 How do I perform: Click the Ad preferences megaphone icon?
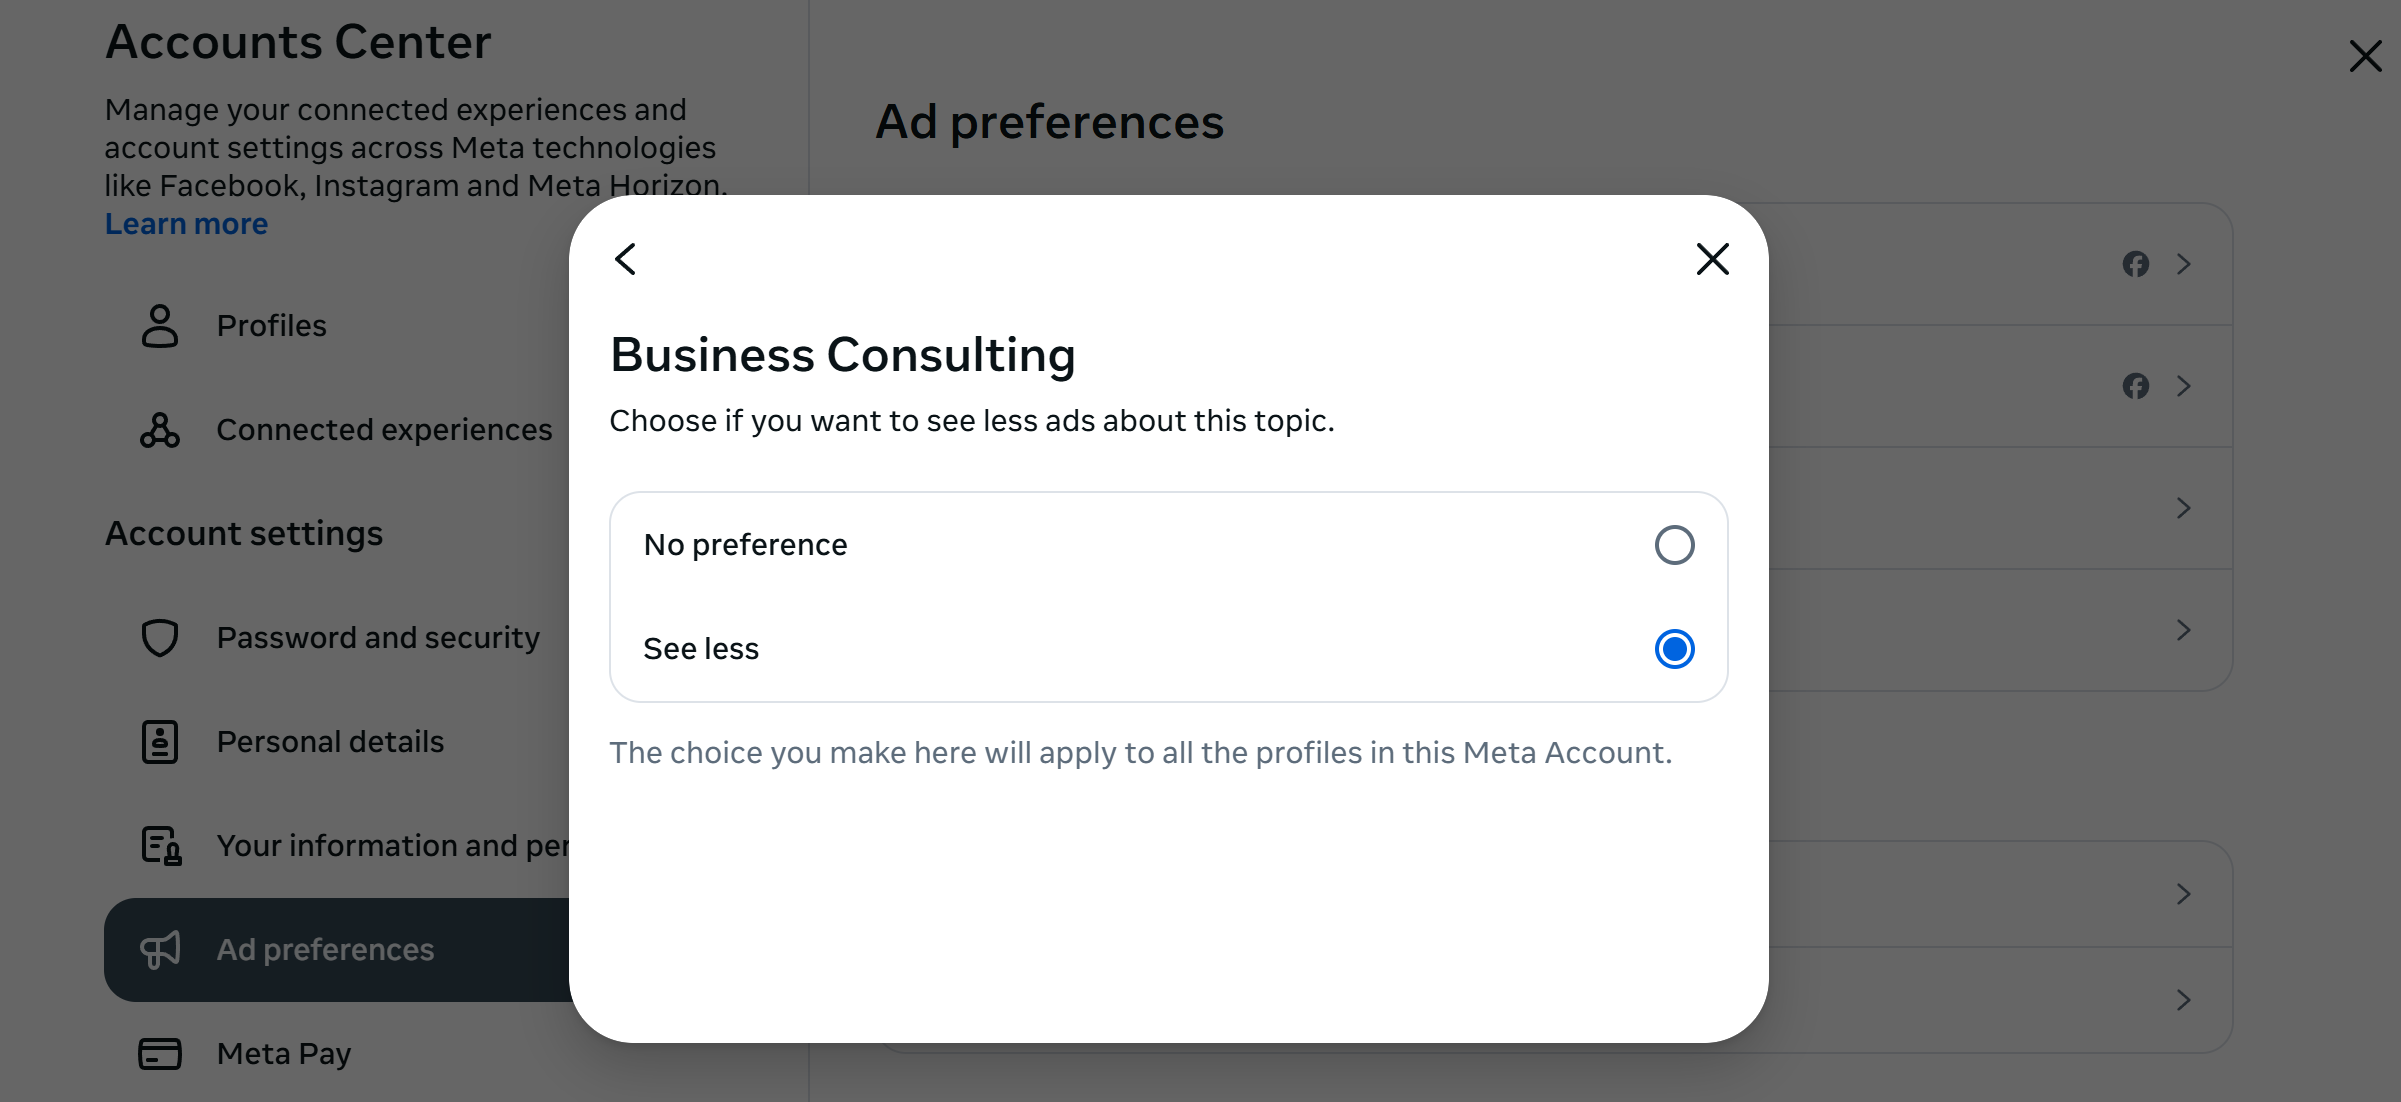pyautogui.click(x=160, y=950)
